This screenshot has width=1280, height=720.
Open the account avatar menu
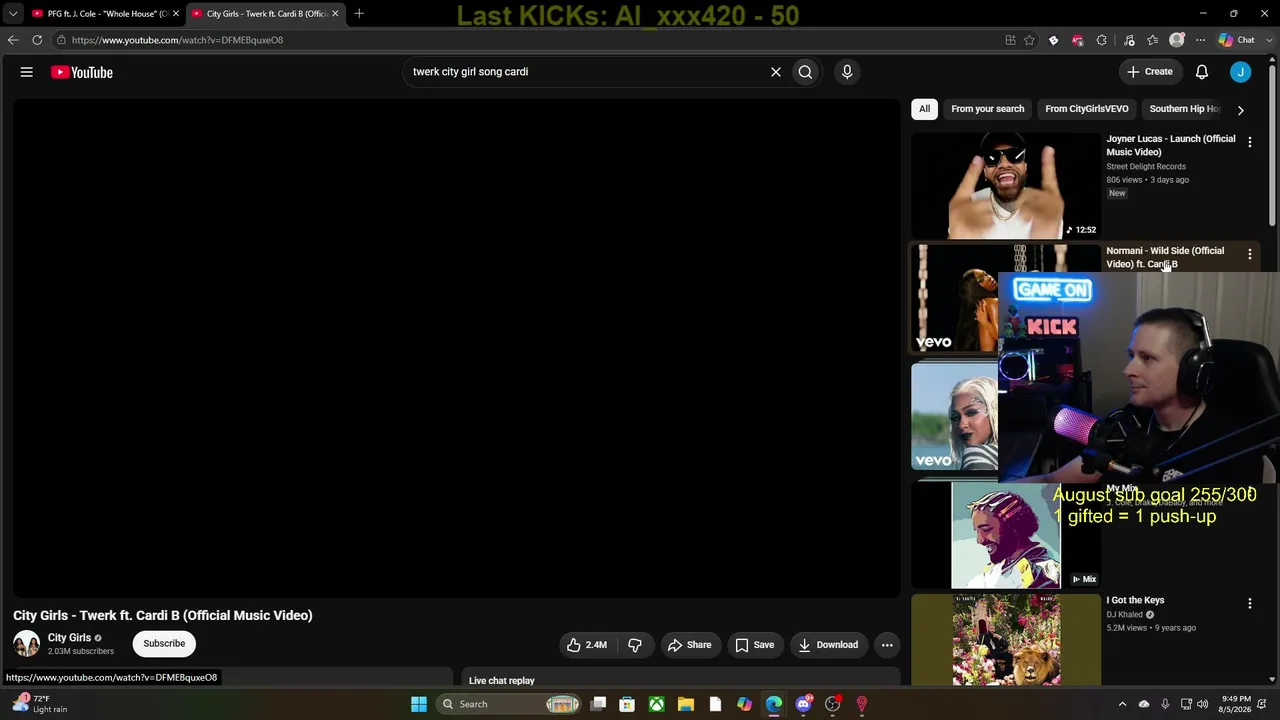[x=1240, y=72]
